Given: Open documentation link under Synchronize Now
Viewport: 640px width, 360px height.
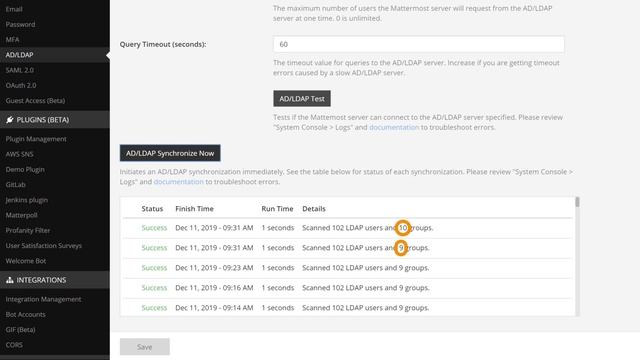Looking at the screenshot, I should tap(178, 182).
